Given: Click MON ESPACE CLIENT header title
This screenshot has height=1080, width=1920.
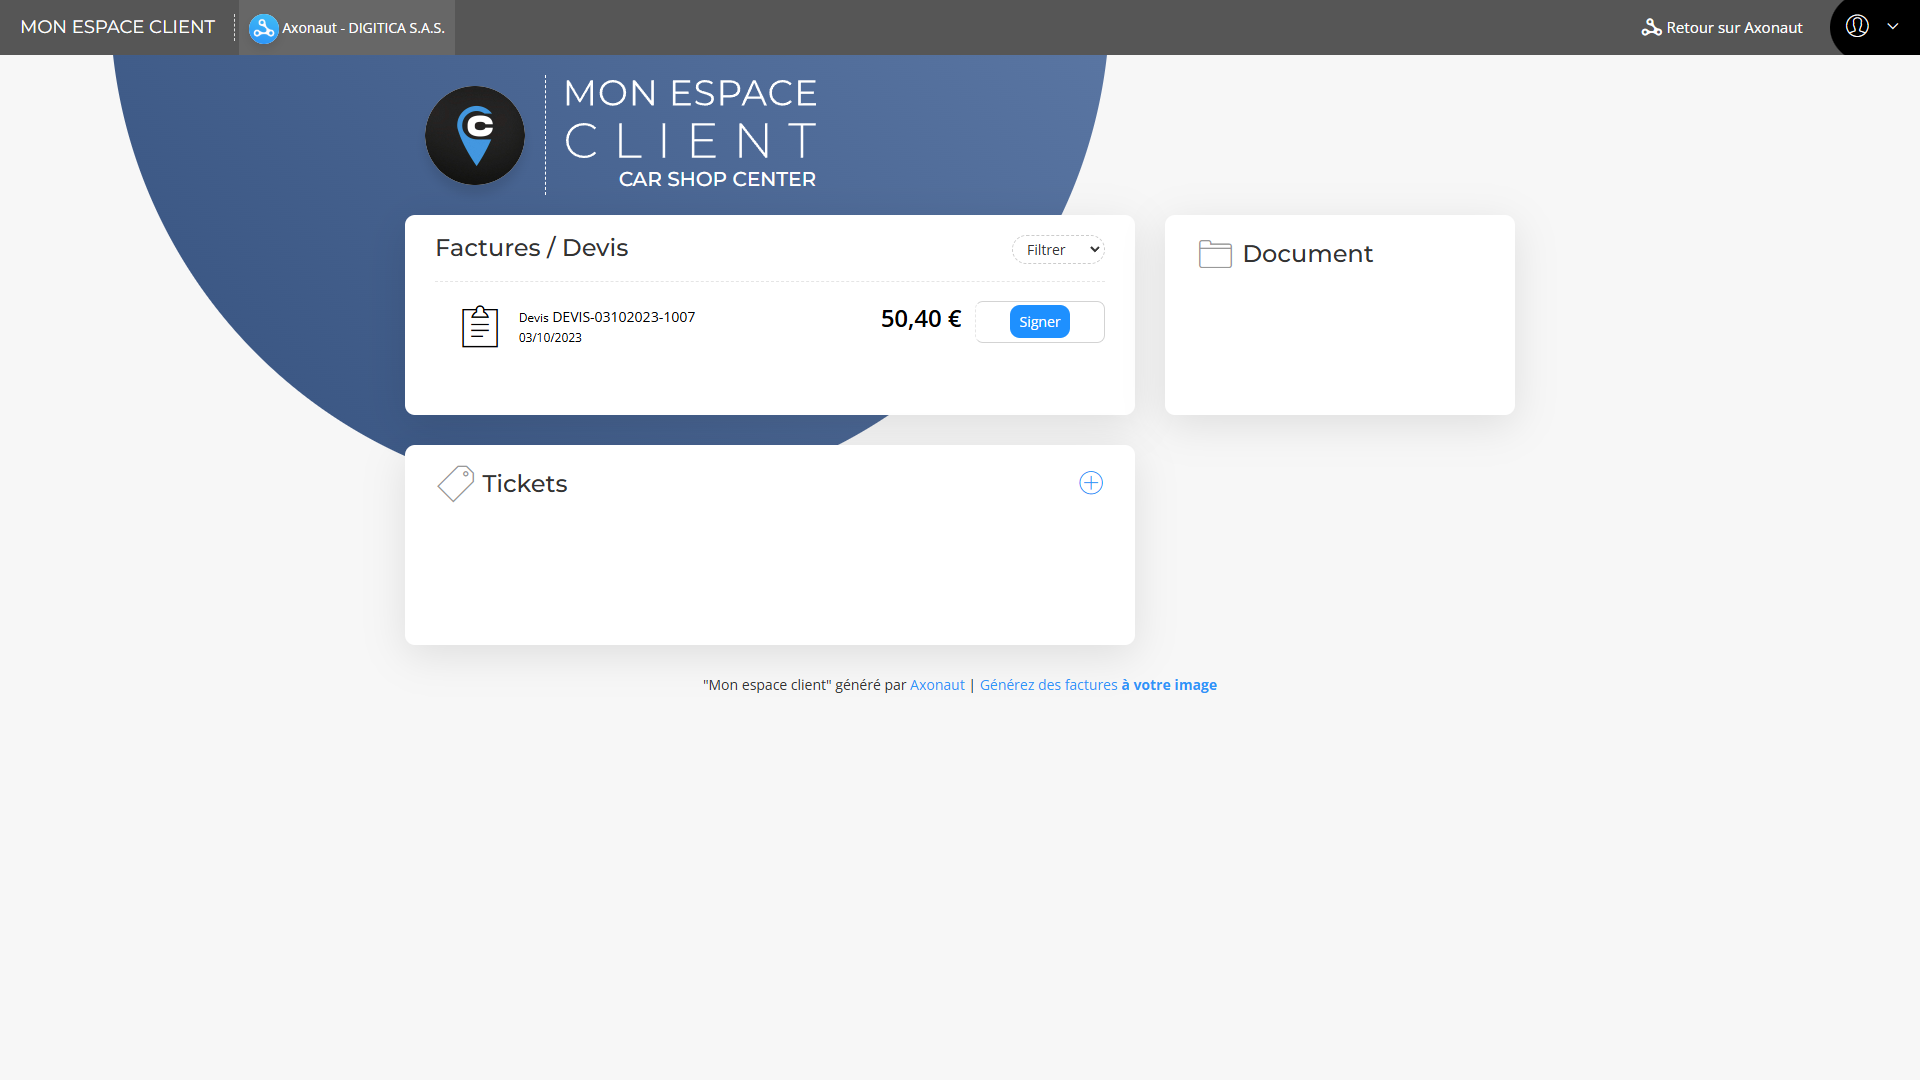Looking at the screenshot, I should point(118,27).
